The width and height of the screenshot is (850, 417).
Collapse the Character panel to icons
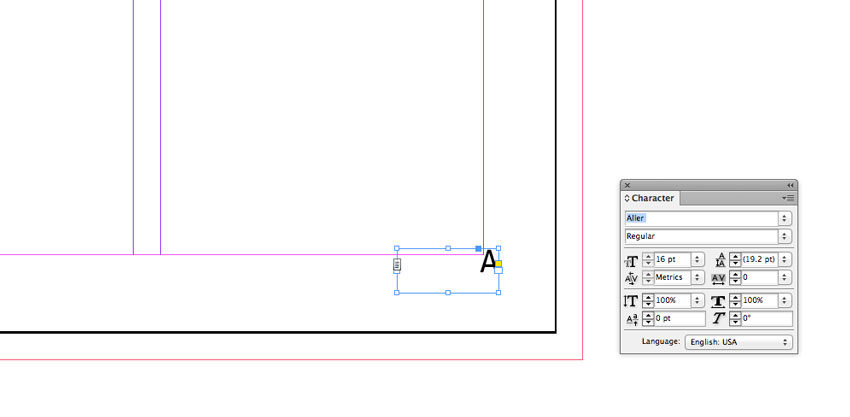point(790,185)
